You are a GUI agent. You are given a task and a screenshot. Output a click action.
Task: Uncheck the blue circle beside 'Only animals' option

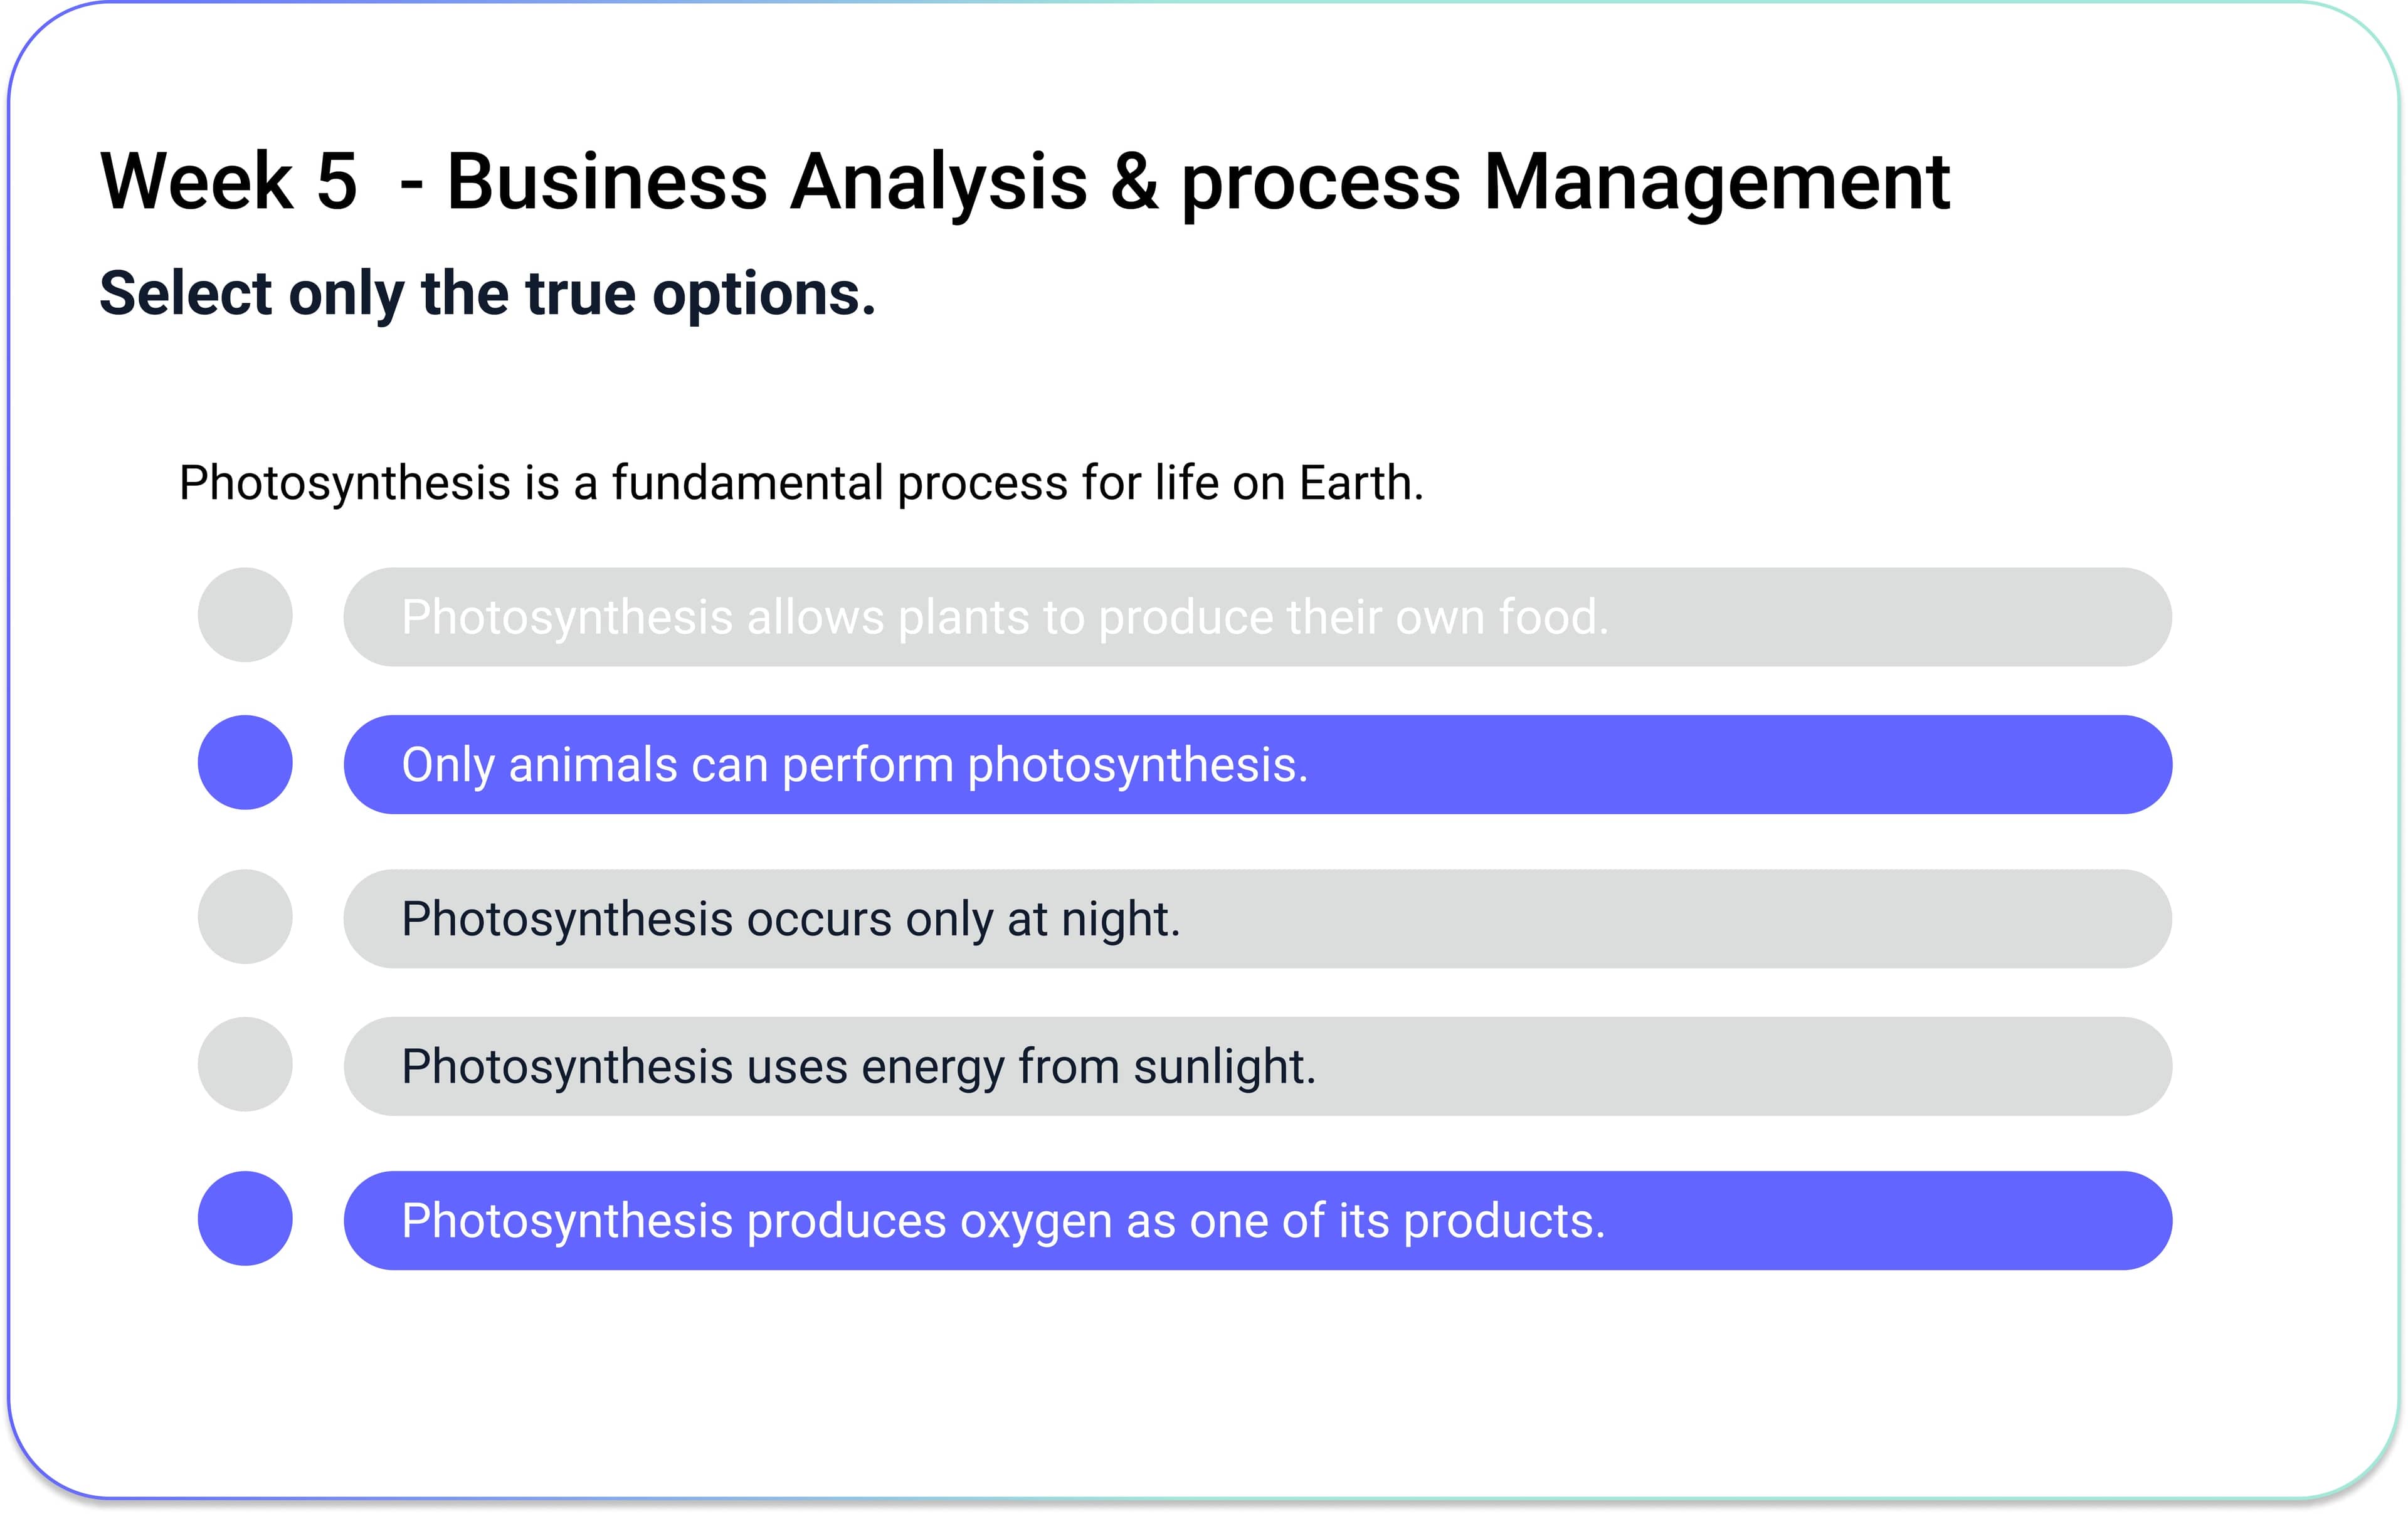point(245,762)
